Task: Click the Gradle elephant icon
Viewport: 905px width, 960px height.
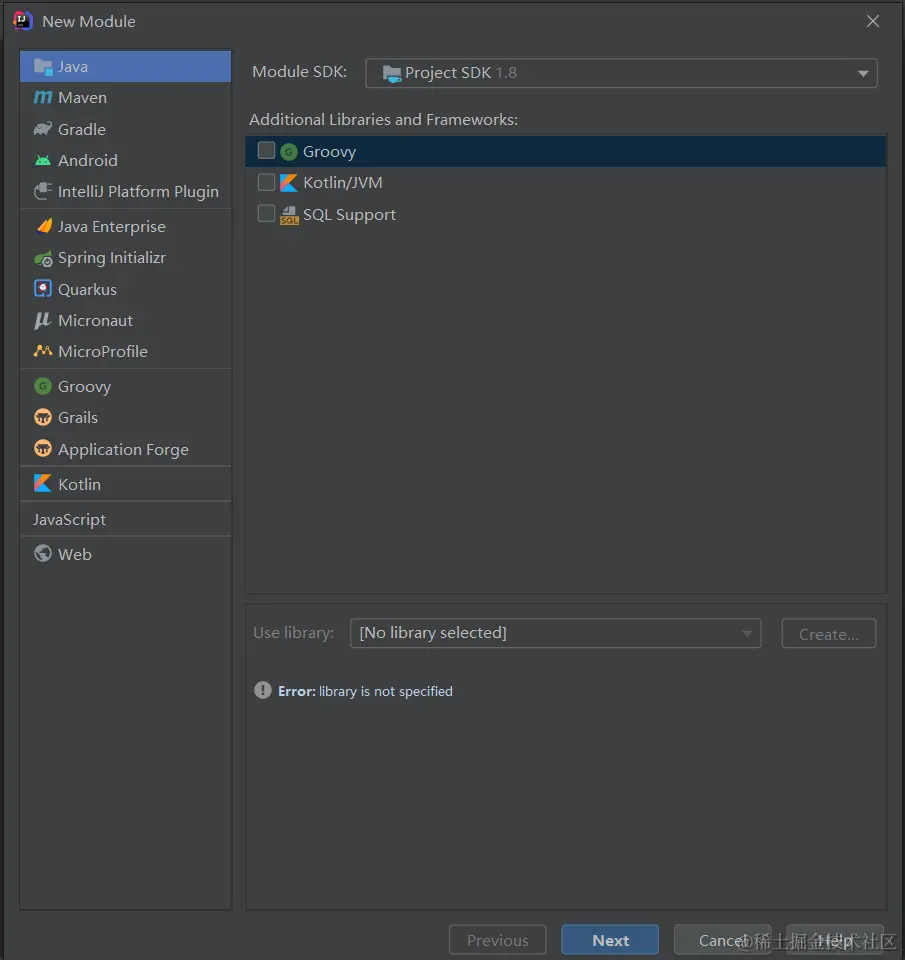Action: tap(43, 129)
